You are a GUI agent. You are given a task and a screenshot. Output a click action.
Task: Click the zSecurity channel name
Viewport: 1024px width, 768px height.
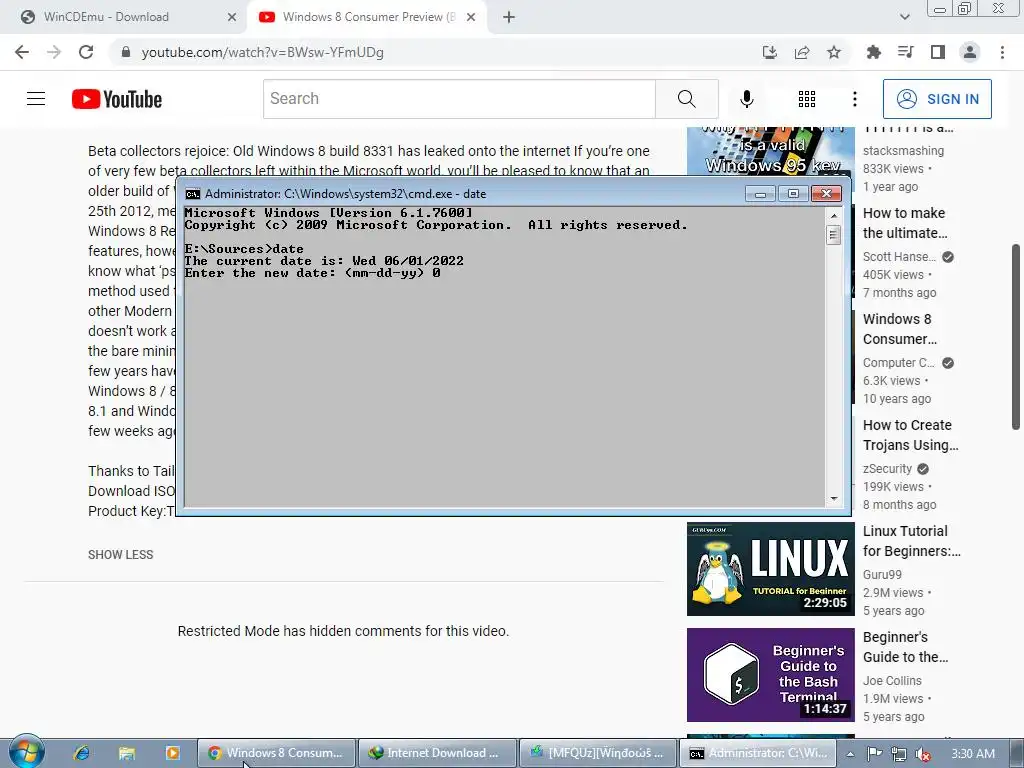[888, 468]
